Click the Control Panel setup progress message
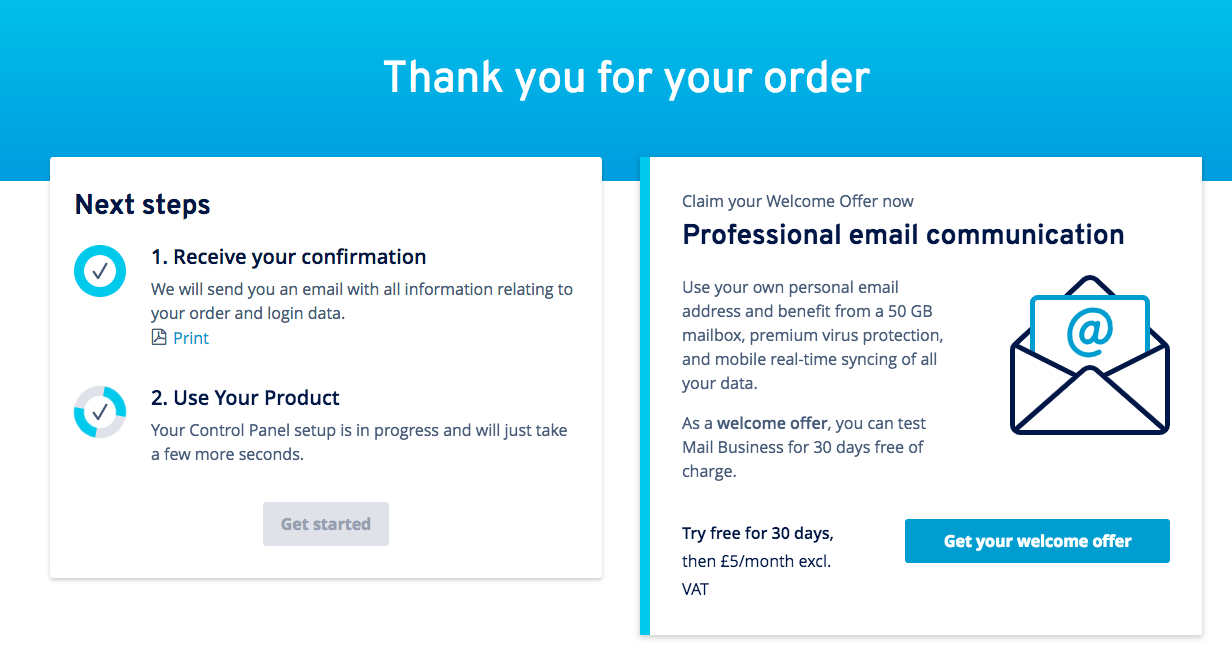The height and width of the screenshot is (654, 1232). click(x=359, y=442)
